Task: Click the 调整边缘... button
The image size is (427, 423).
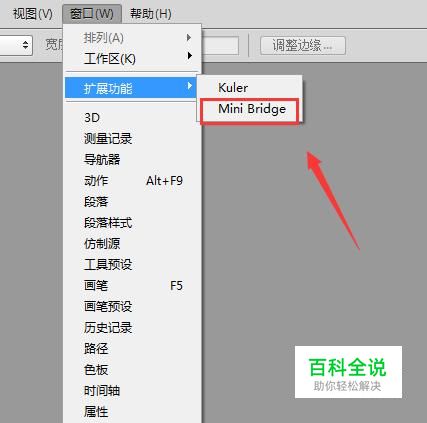Action: pyautogui.click(x=303, y=45)
